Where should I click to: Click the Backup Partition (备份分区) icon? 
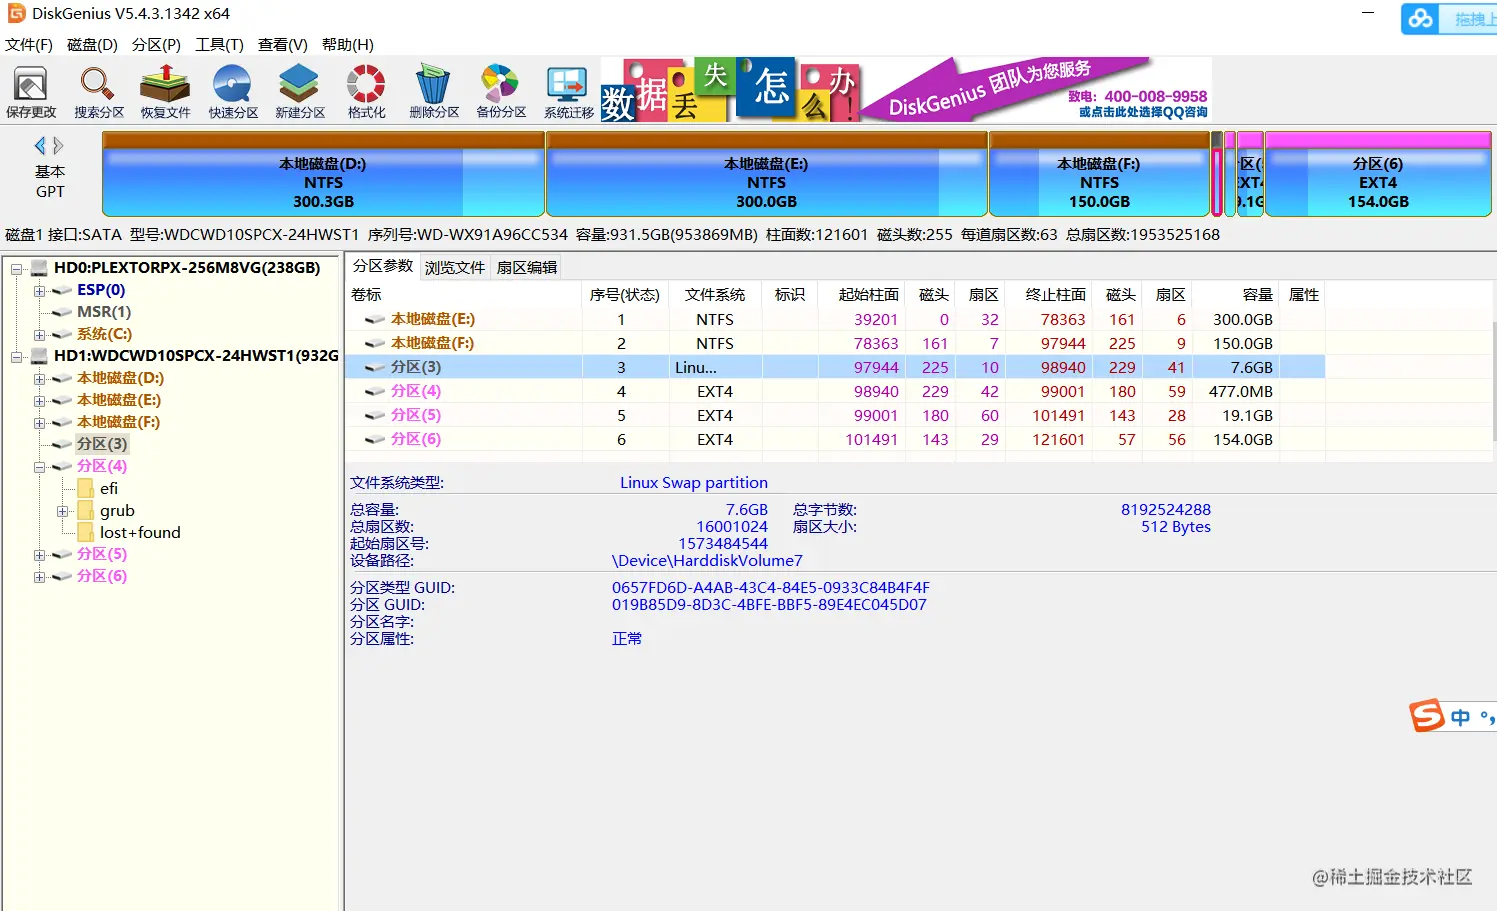point(501,91)
